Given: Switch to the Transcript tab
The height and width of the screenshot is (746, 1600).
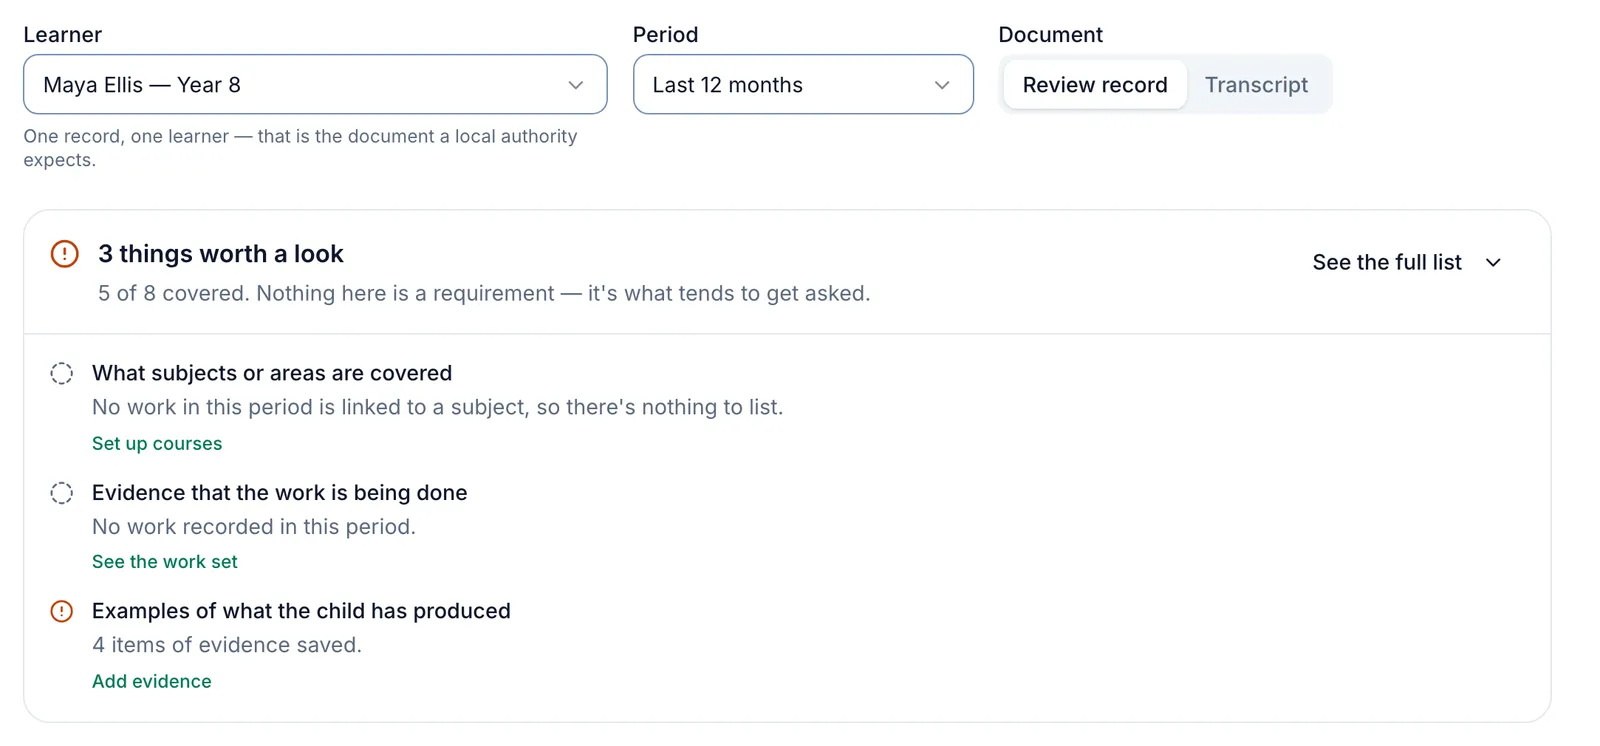Looking at the screenshot, I should click(x=1256, y=85).
